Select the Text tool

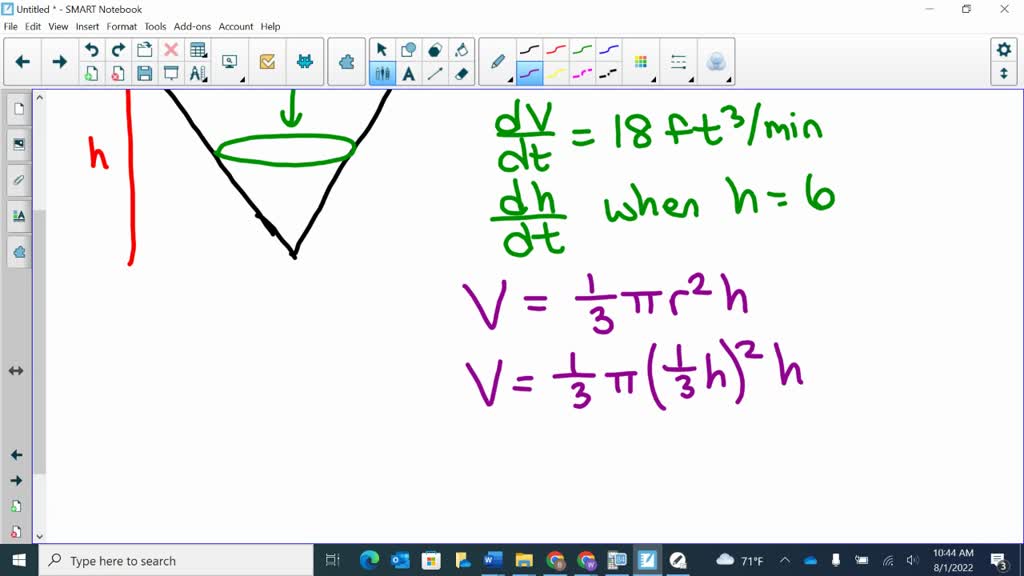(x=407, y=73)
